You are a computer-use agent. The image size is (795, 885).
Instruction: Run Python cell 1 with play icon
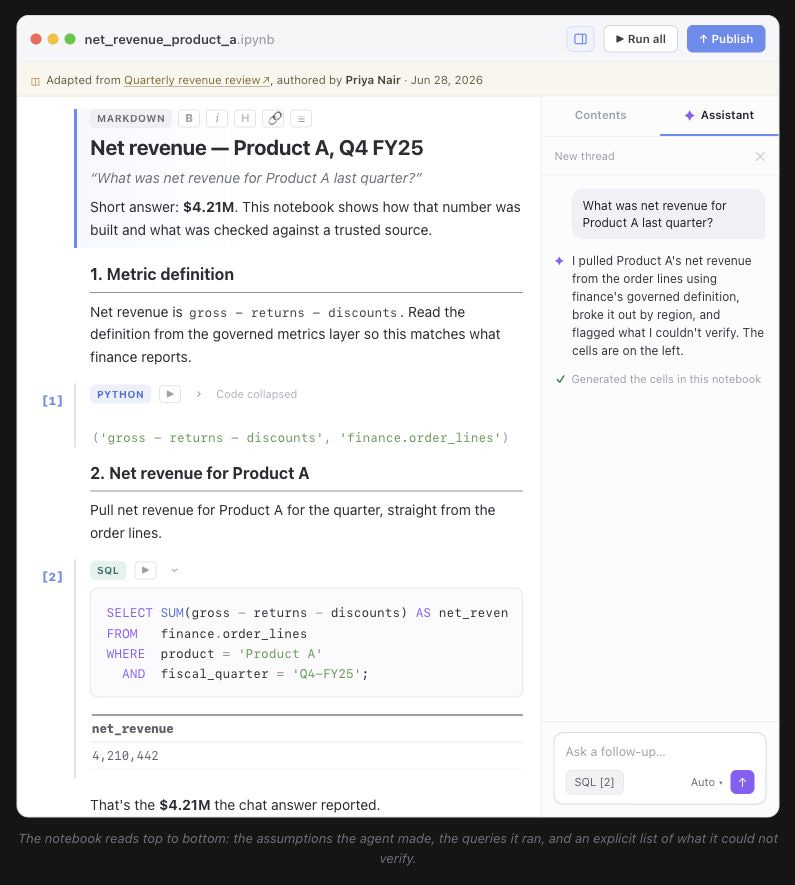point(170,394)
